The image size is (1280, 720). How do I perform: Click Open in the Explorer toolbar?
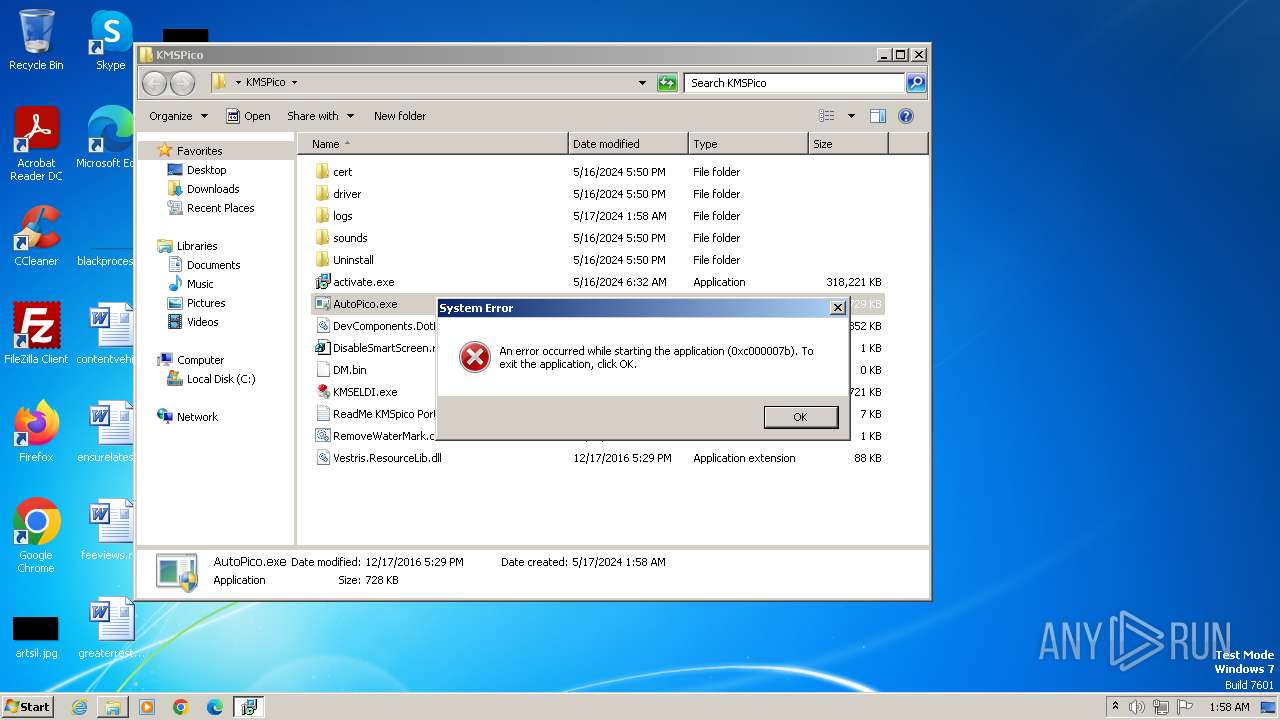[x=248, y=116]
